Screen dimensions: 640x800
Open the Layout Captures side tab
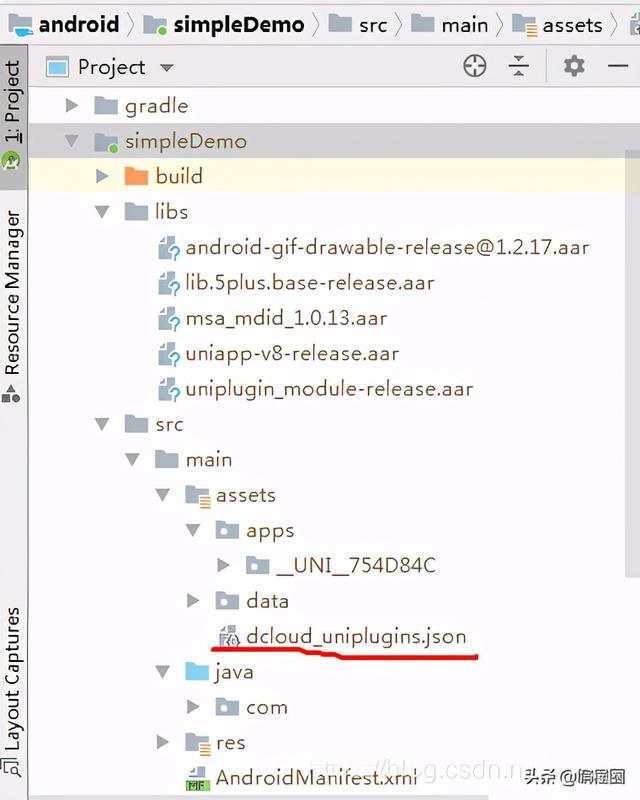pyautogui.click(x=13, y=690)
